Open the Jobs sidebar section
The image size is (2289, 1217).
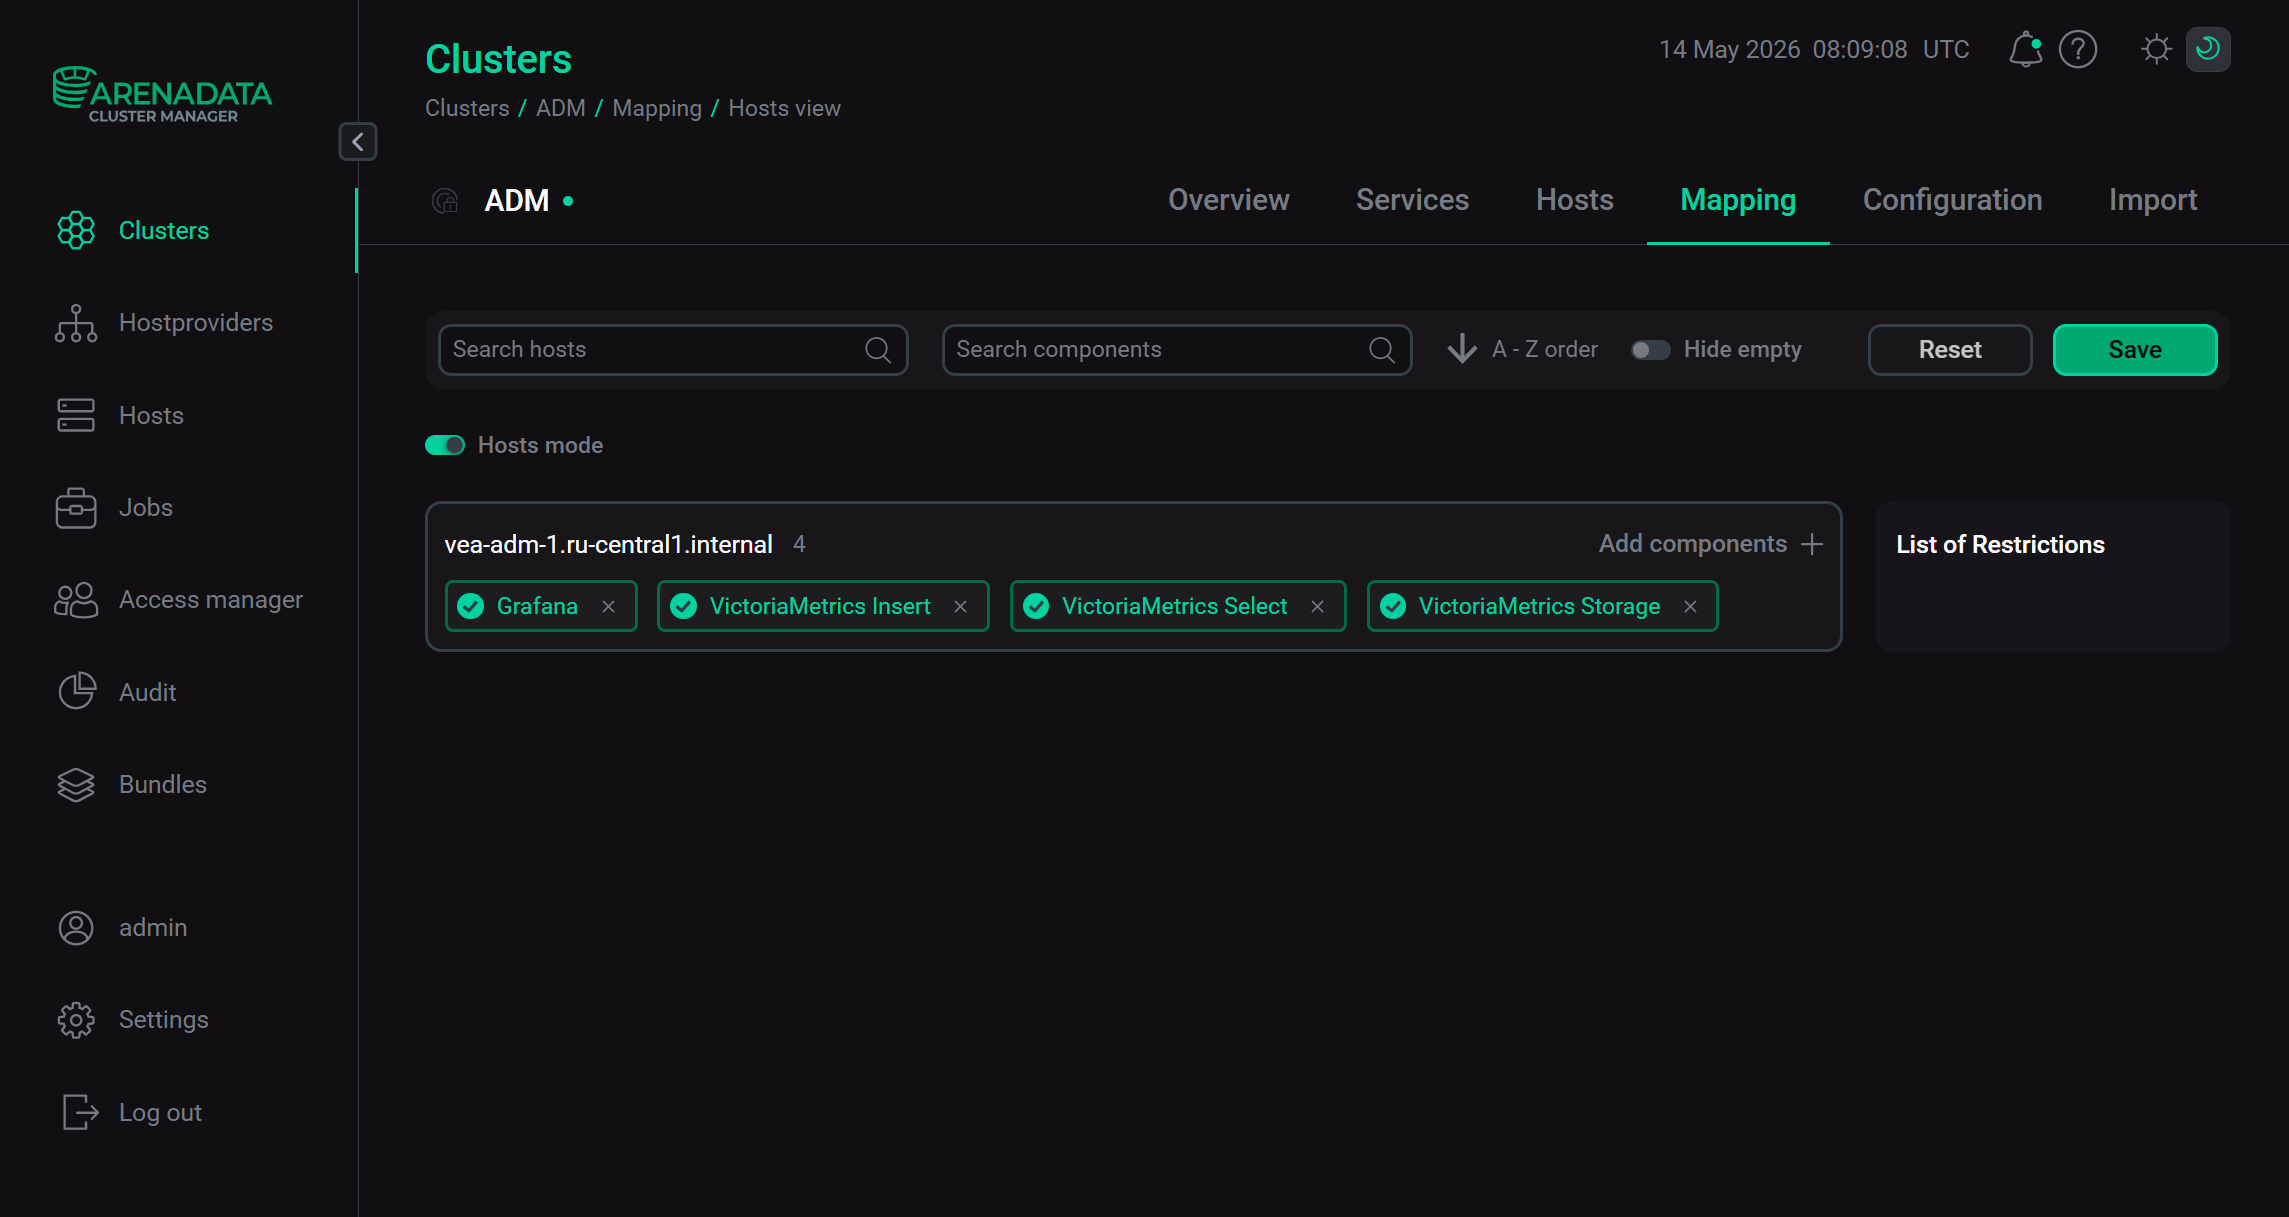coord(114,508)
